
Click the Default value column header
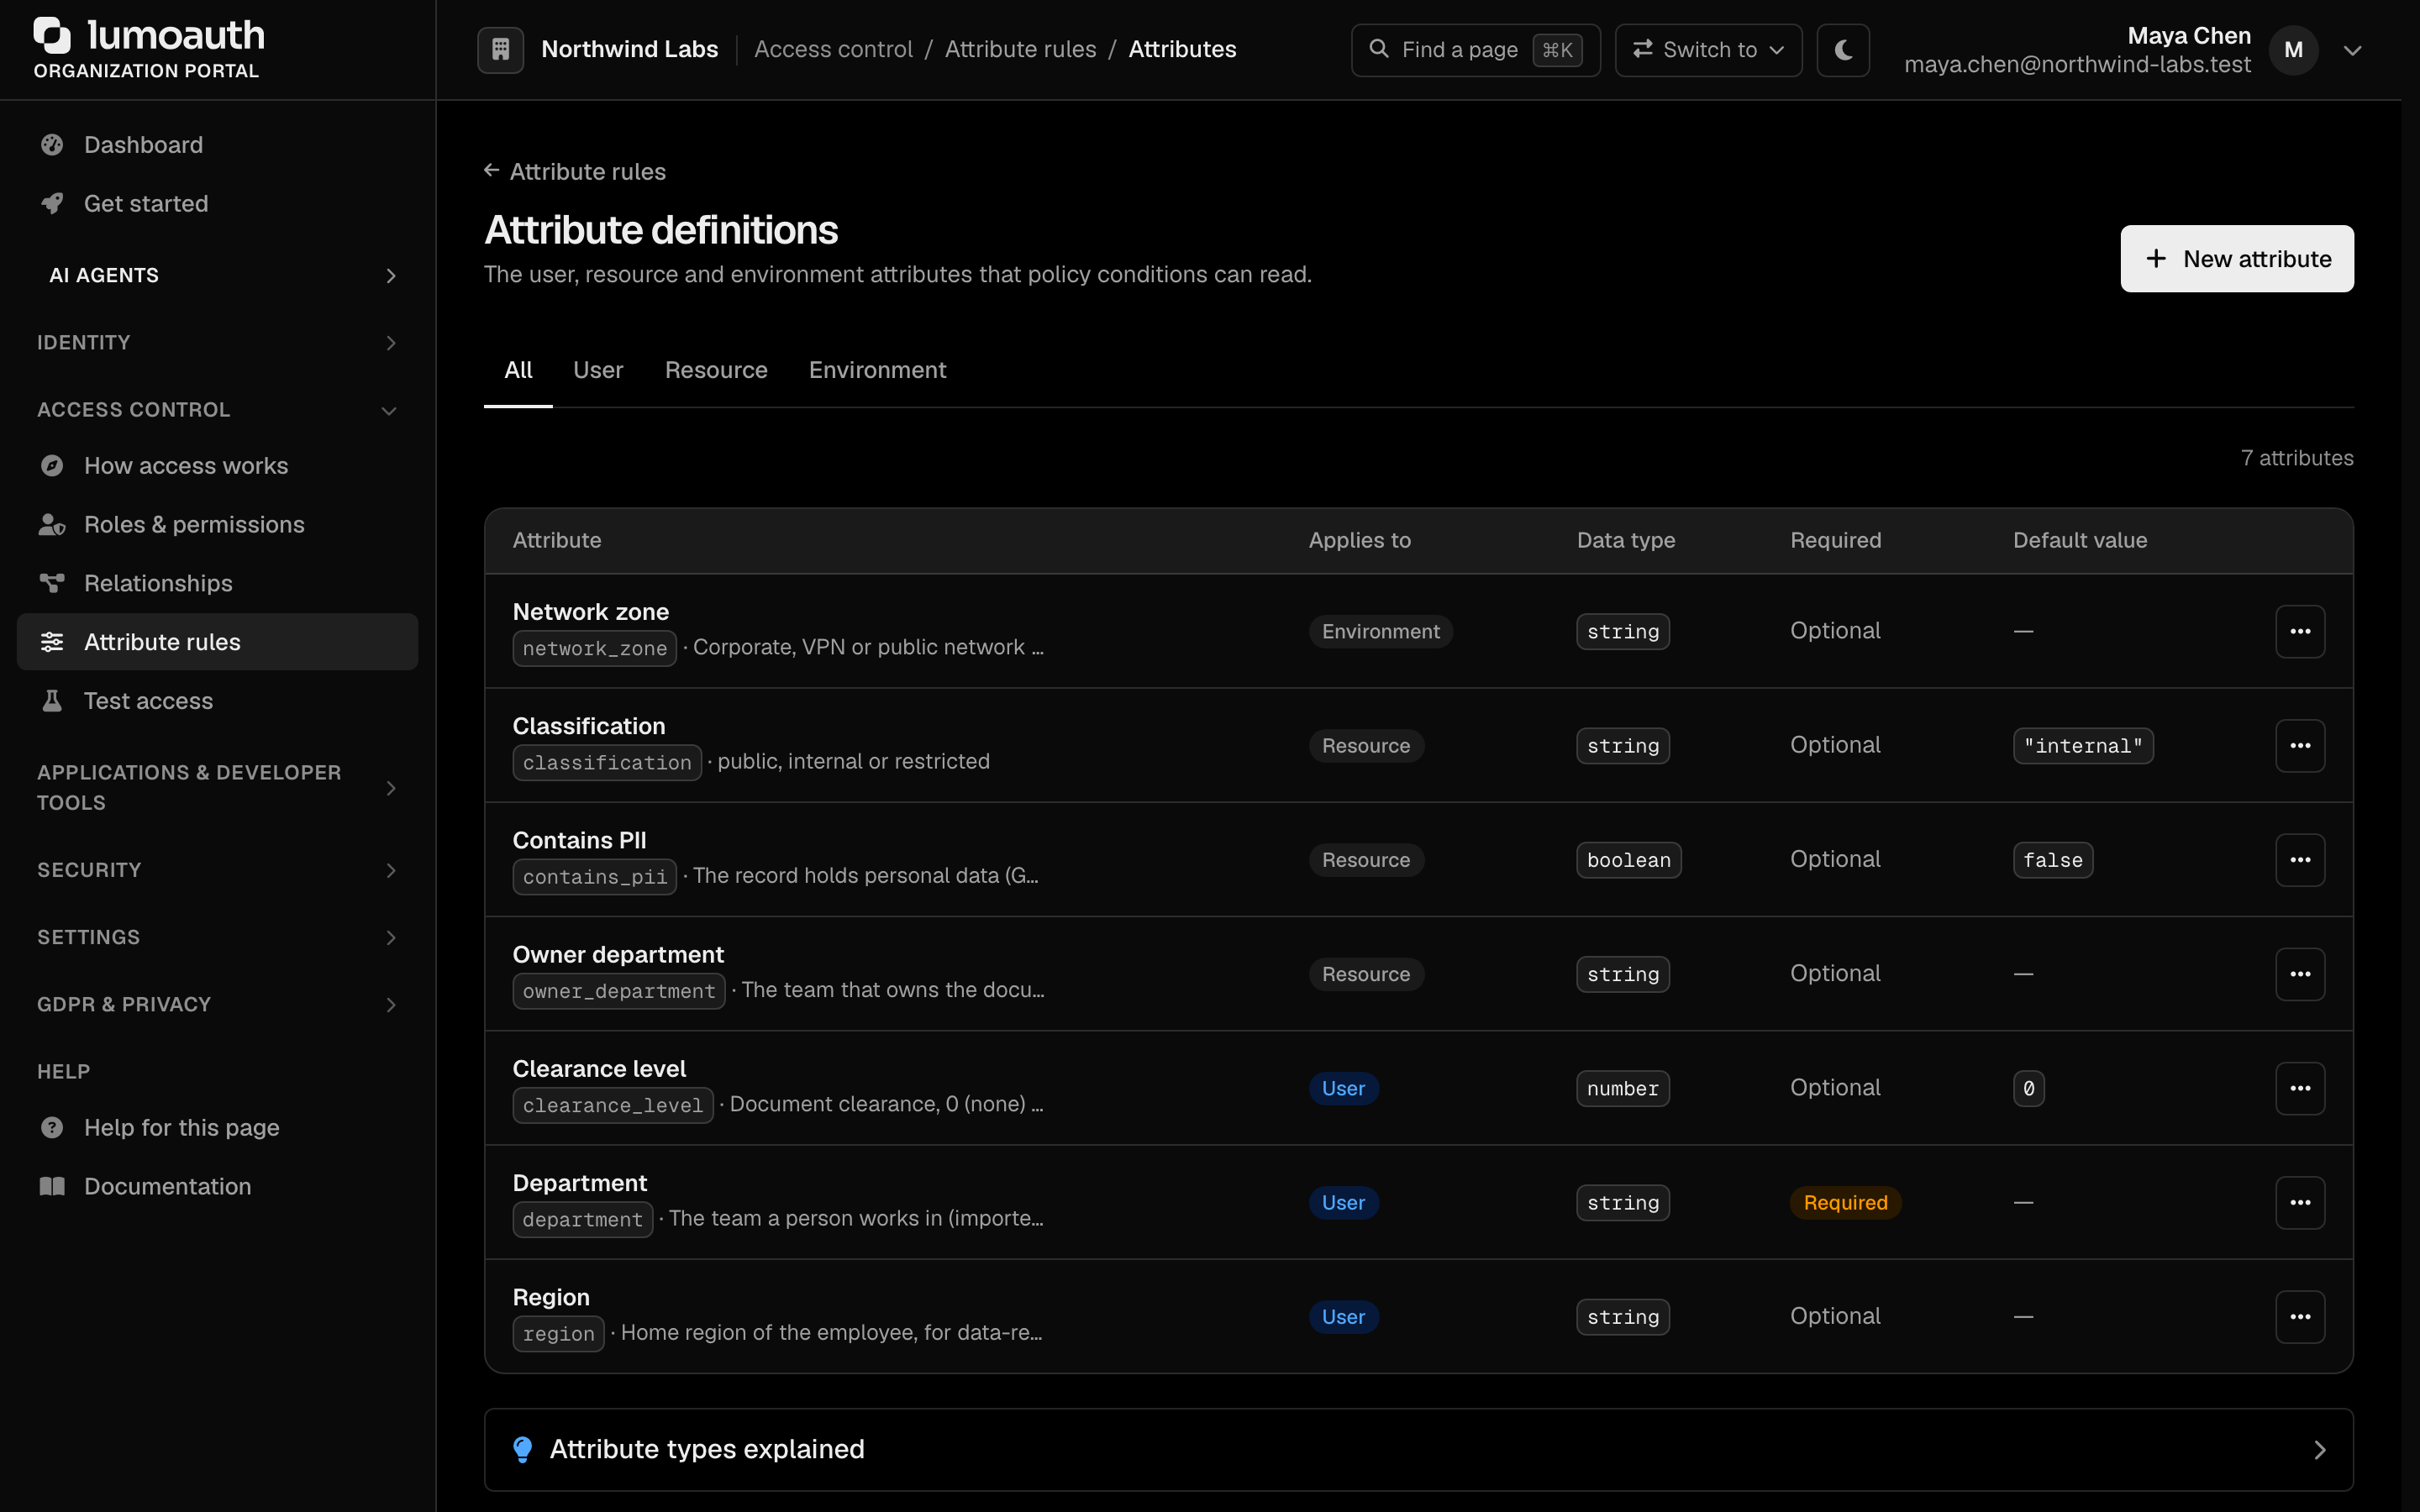pyautogui.click(x=2079, y=540)
